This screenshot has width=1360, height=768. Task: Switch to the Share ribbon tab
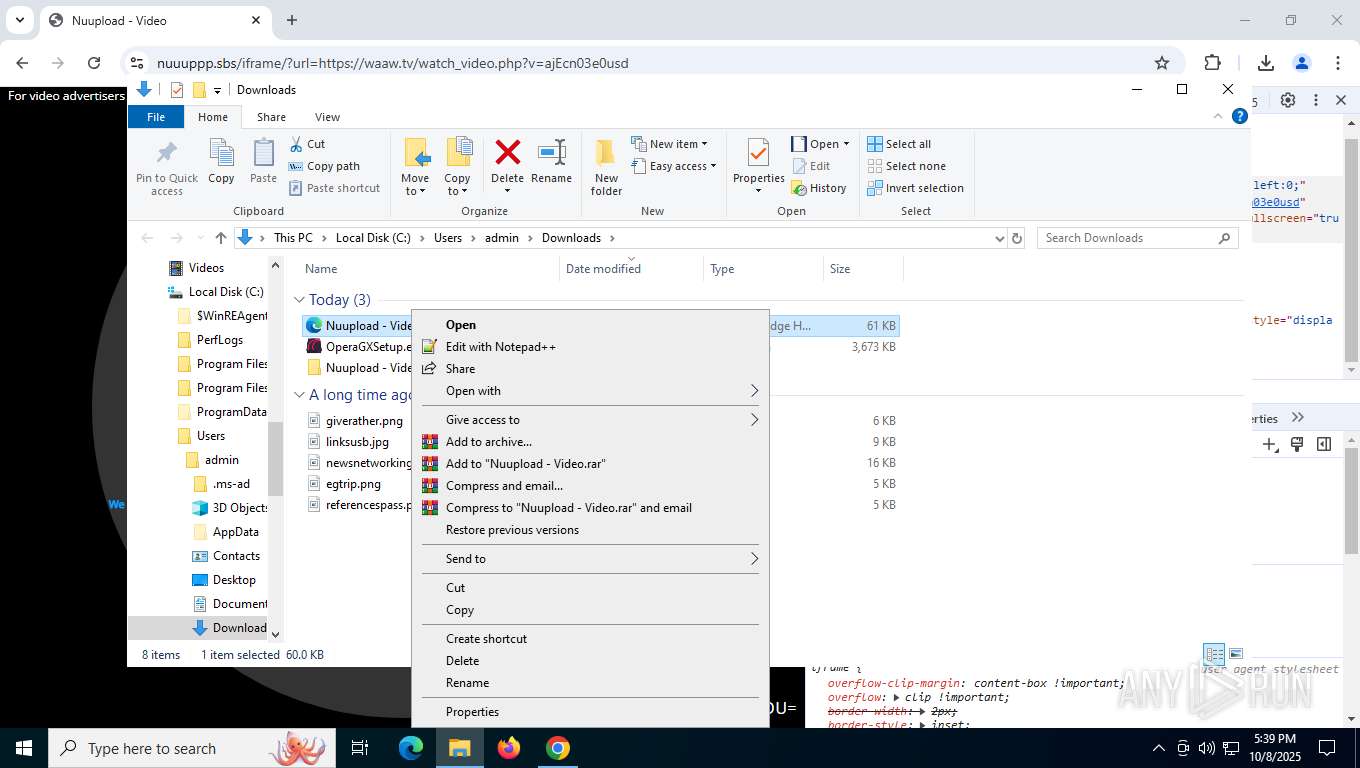point(271,117)
